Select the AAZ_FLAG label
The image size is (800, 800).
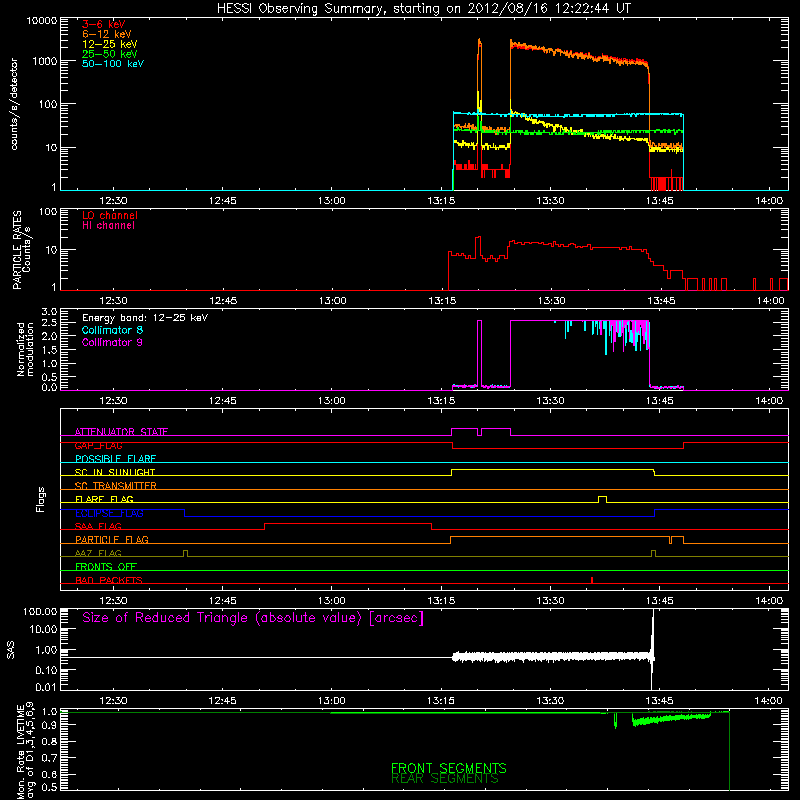(98, 553)
